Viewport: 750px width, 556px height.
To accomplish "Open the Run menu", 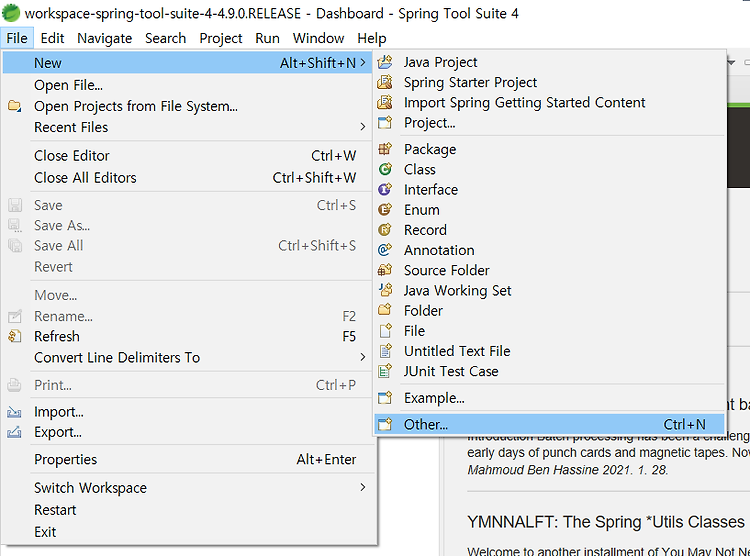I will click(267, 38).
